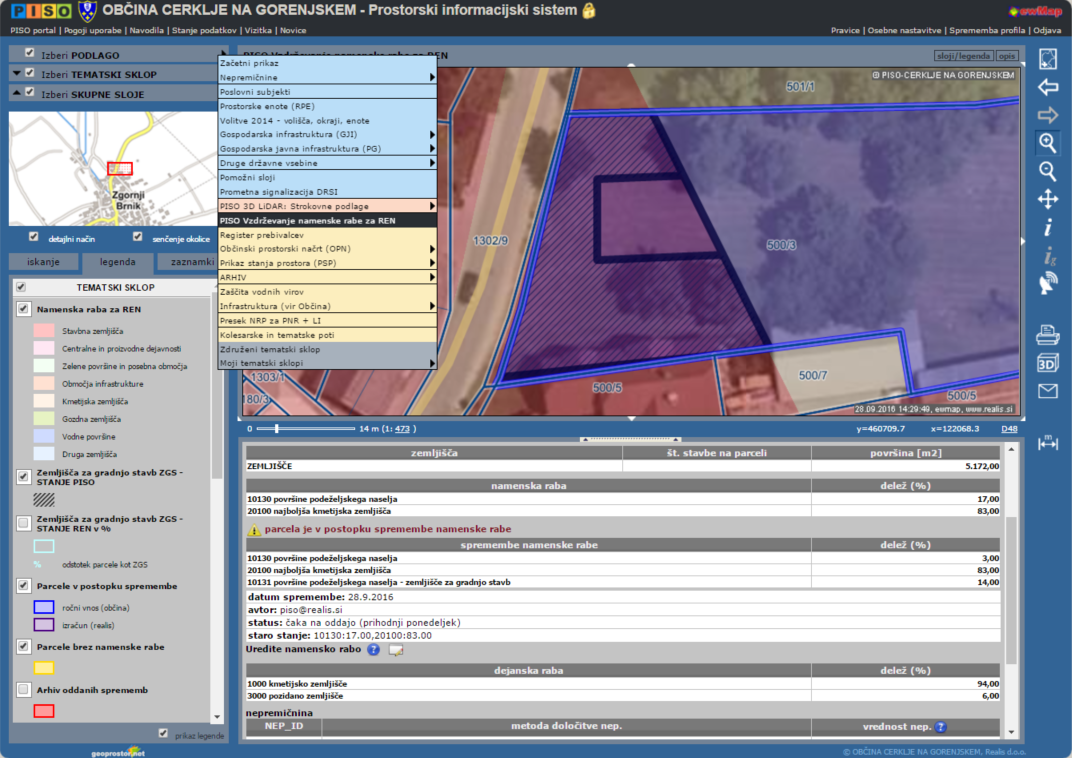Click the info identify tool

[1047, 228]
